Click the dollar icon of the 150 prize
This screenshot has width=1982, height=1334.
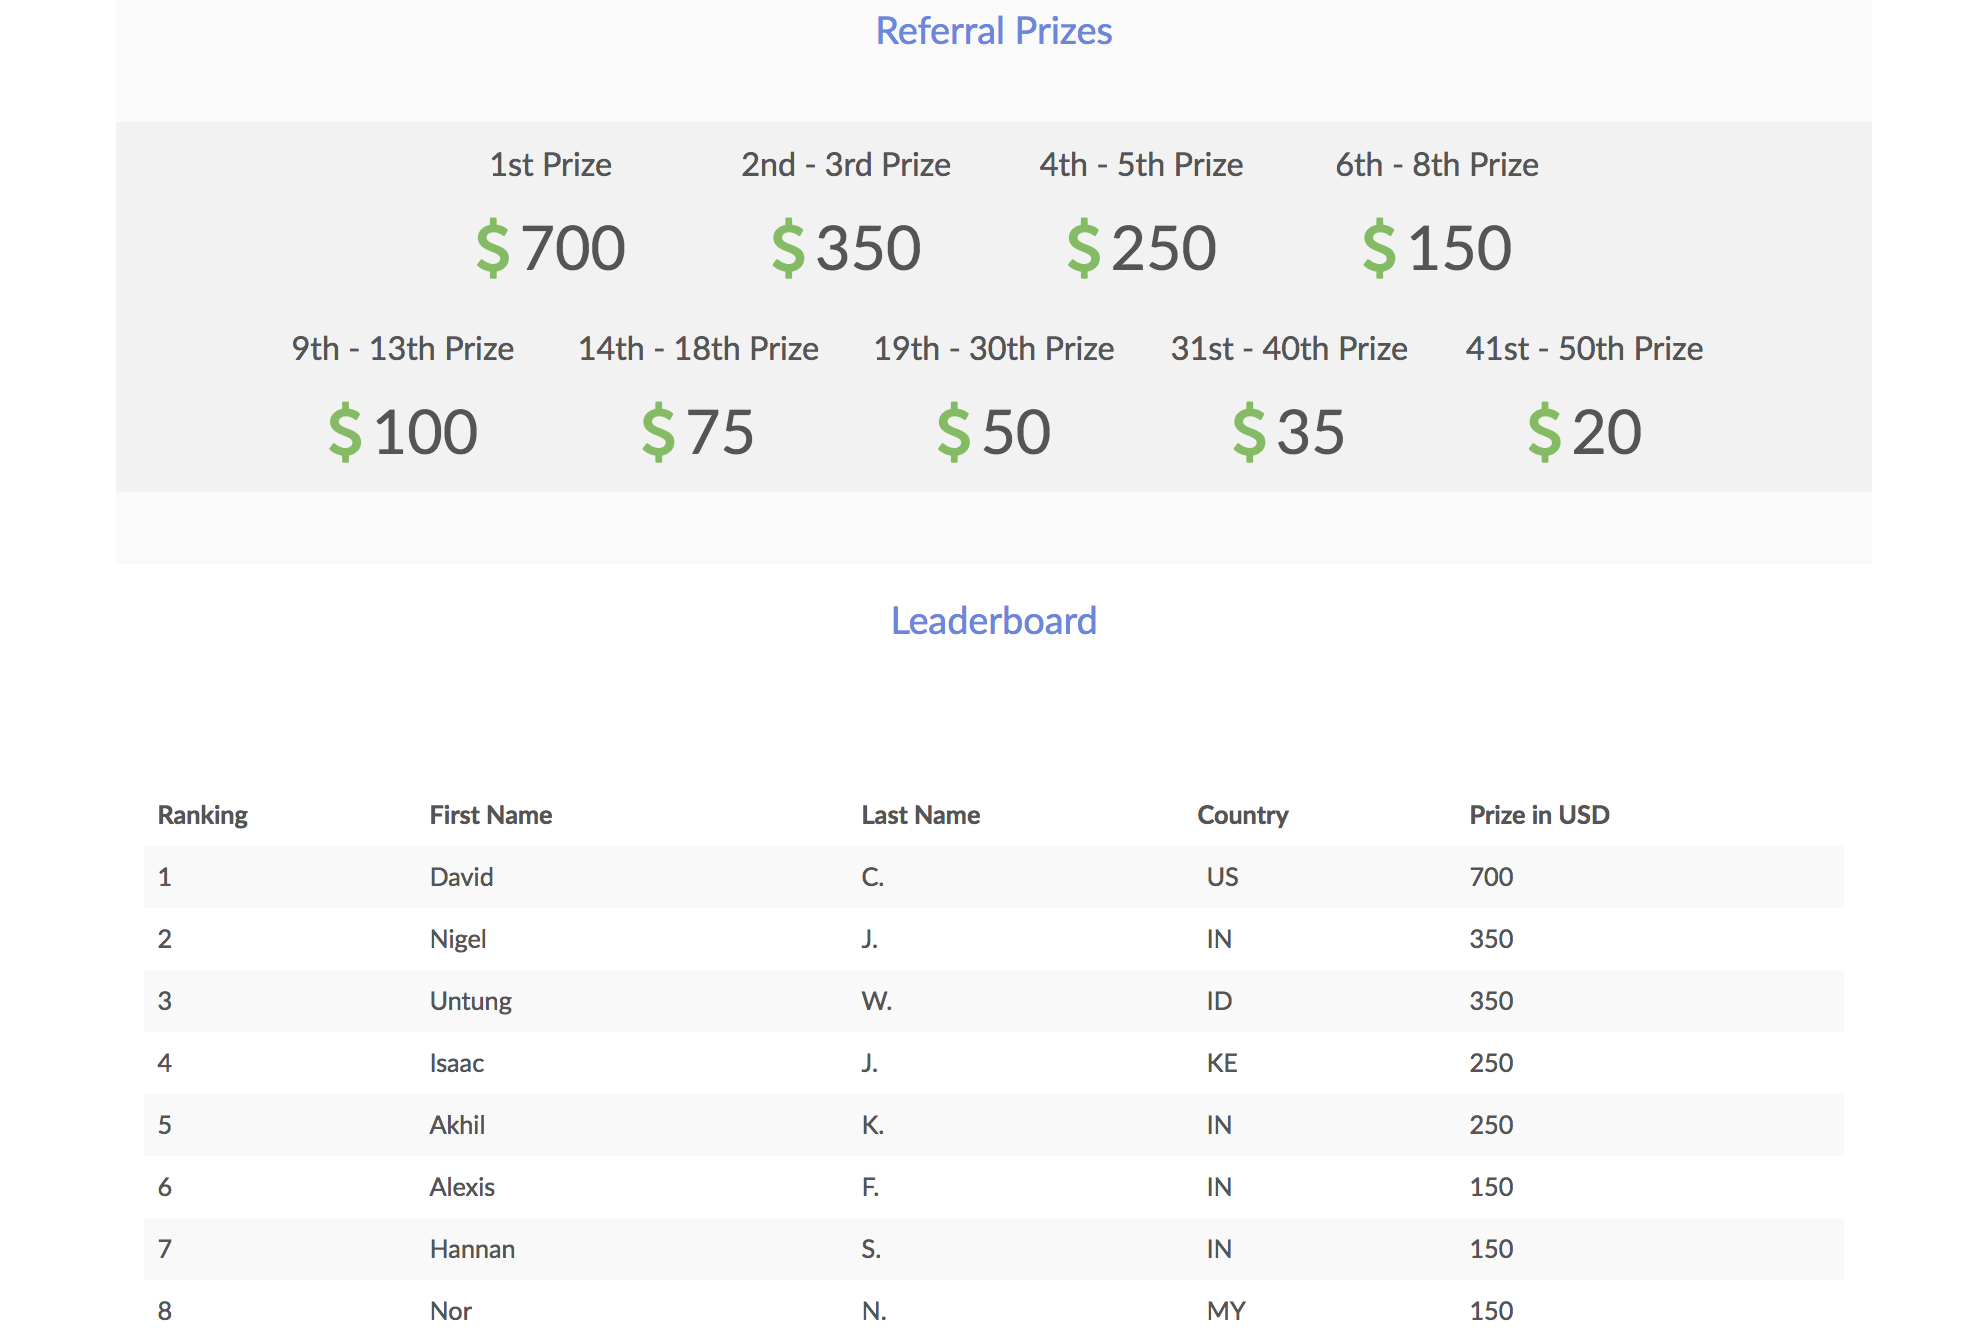tap(1379, 248)
